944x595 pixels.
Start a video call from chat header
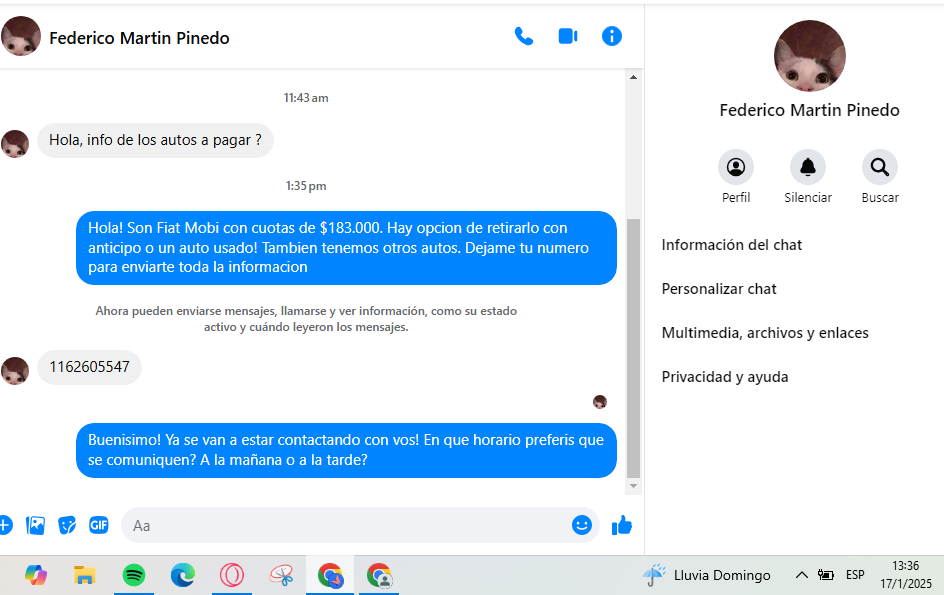pyautogui.click(x=568, y=36)
